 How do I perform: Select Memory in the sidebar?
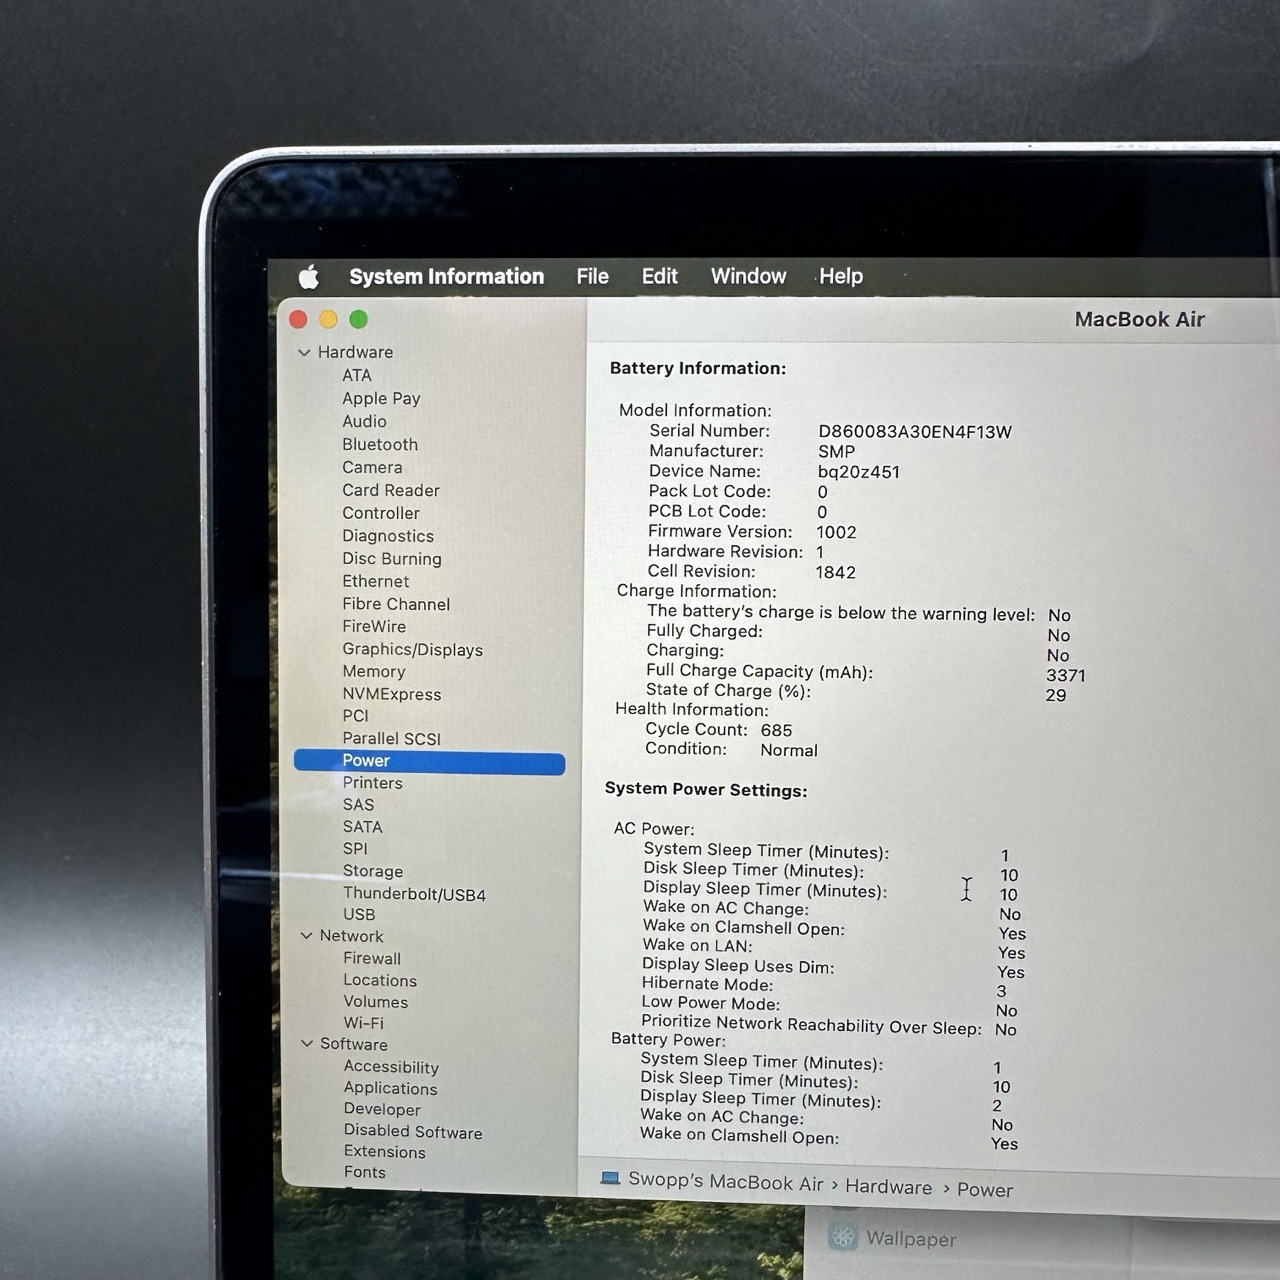[x=374, y=672]
